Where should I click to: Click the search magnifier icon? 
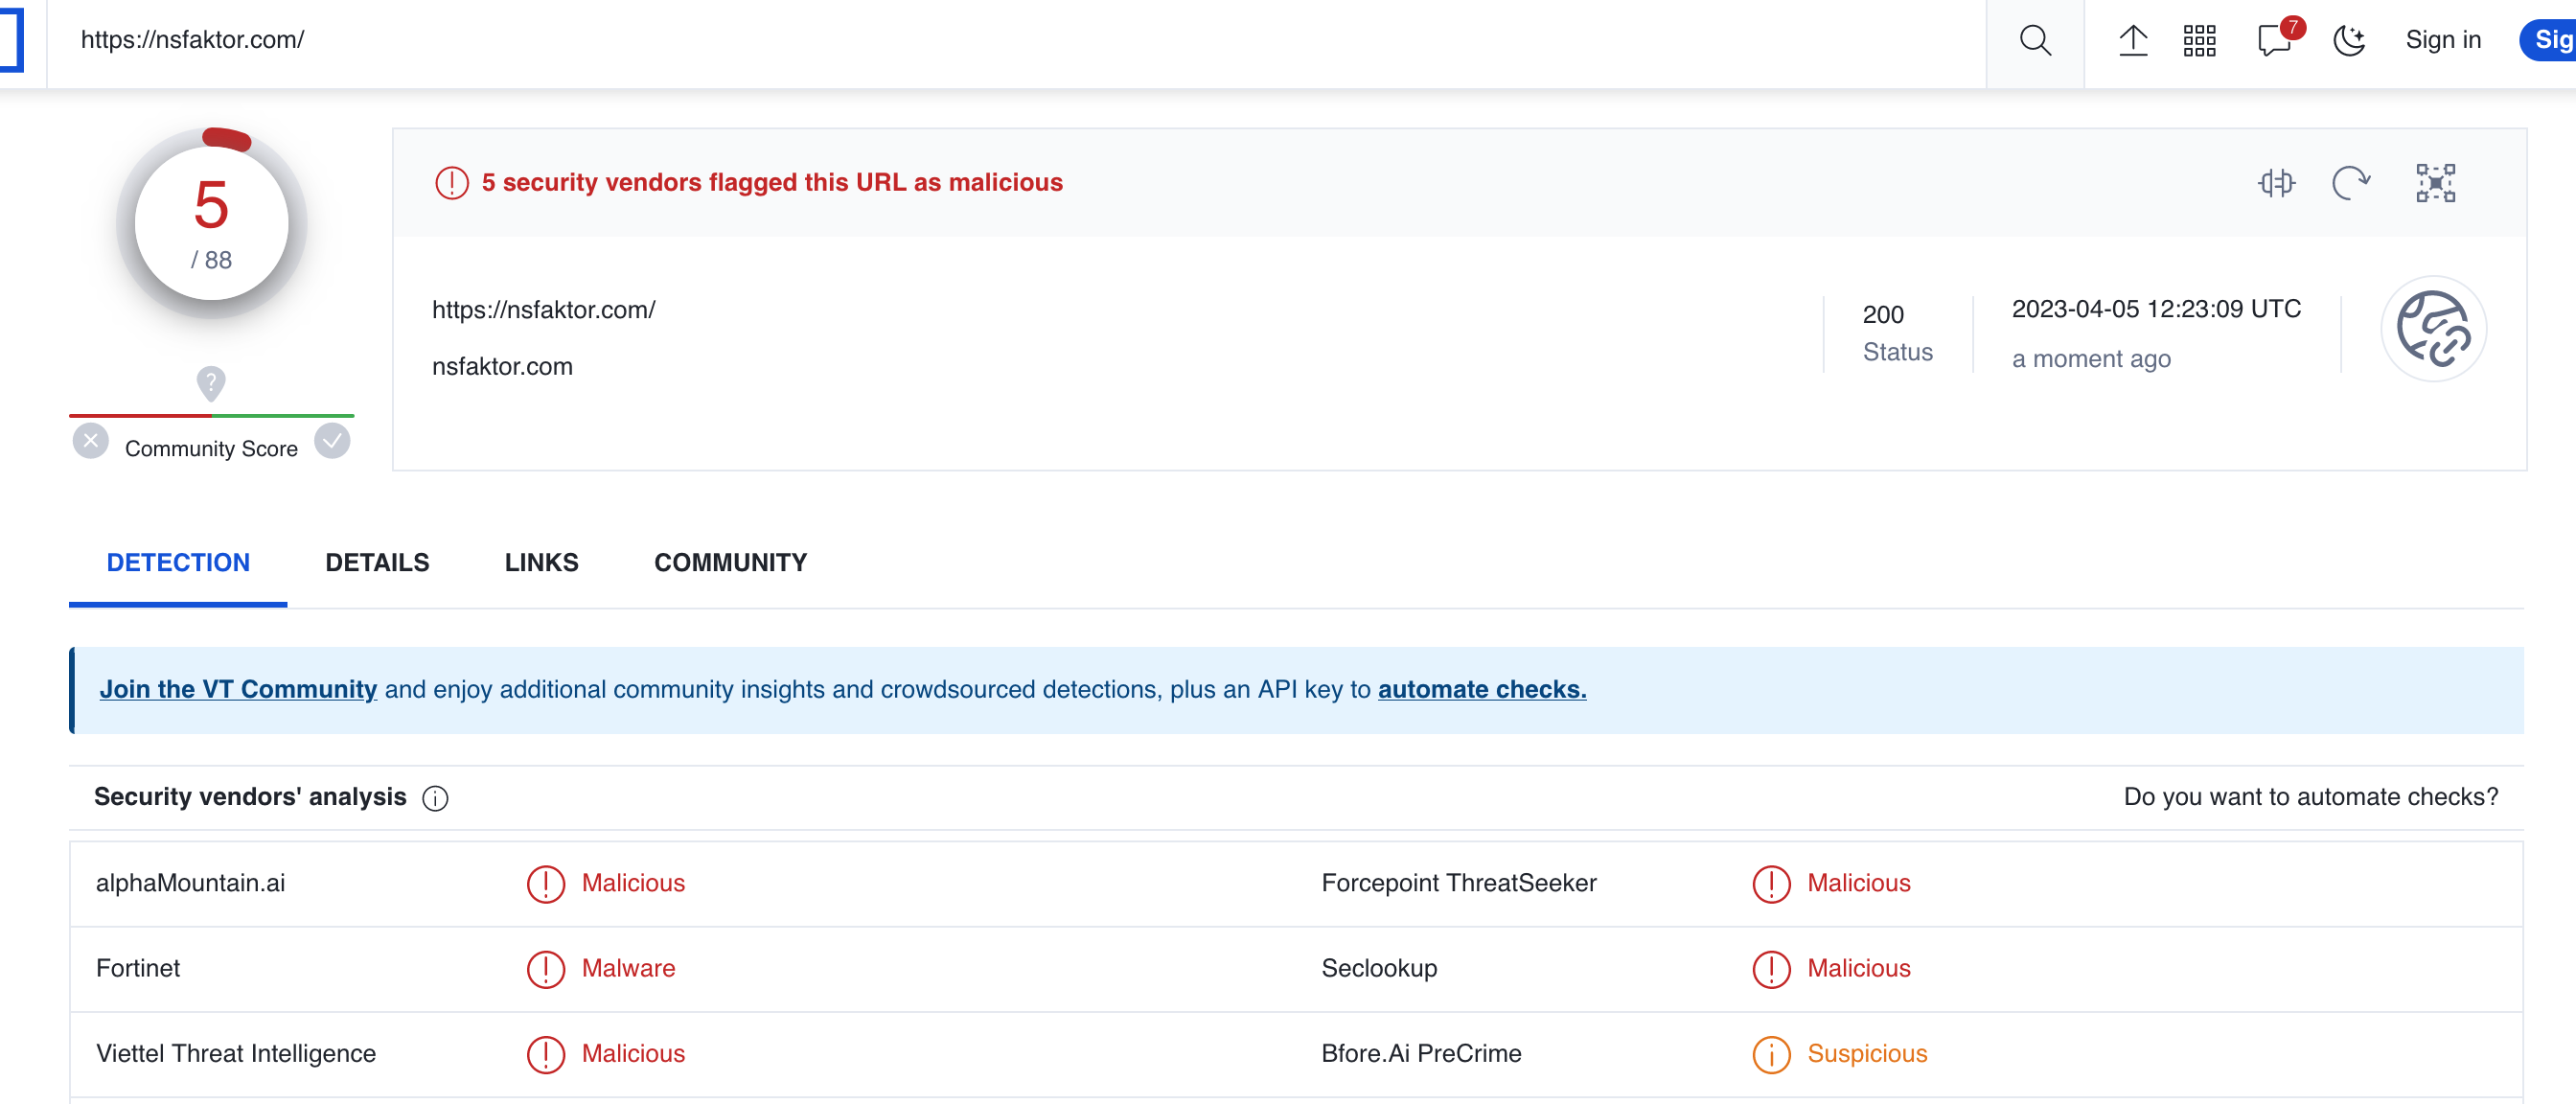[x=2035, y=40]
